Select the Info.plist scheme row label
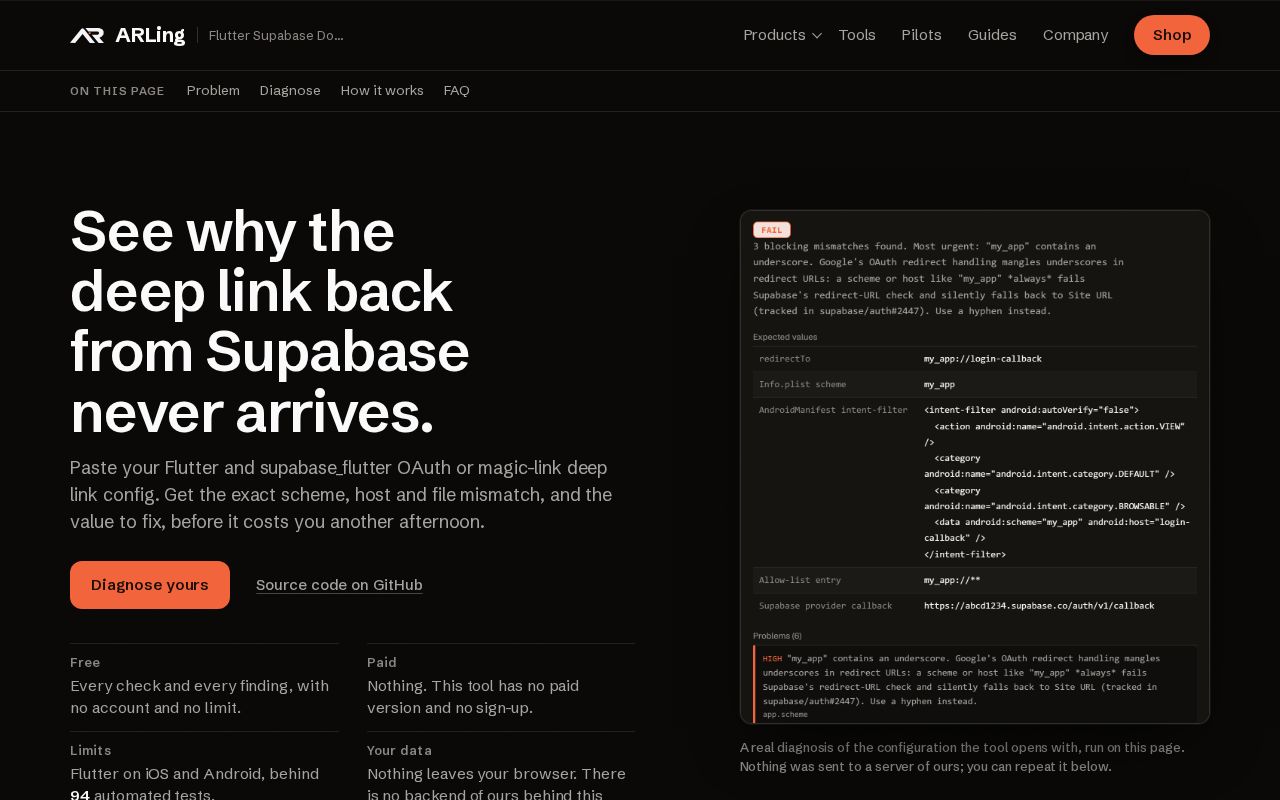Viewport: 1280px width, 800px height. click(x=802, y=384)
